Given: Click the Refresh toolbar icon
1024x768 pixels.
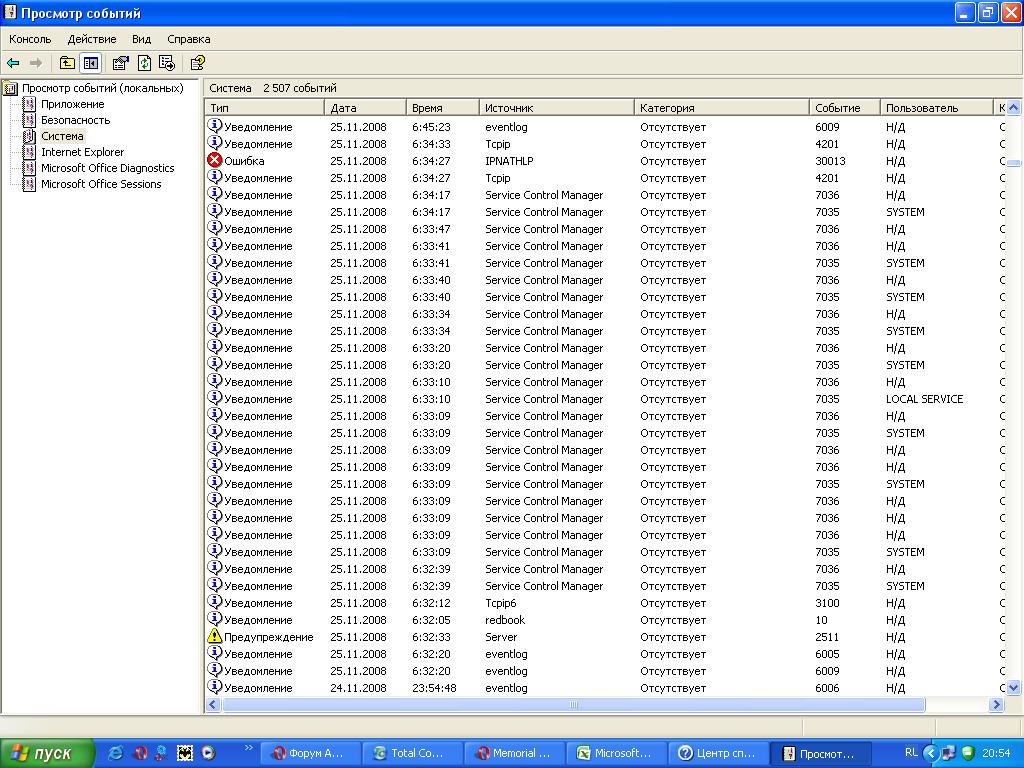Looking at the screenshot, I should pos(144,63).
